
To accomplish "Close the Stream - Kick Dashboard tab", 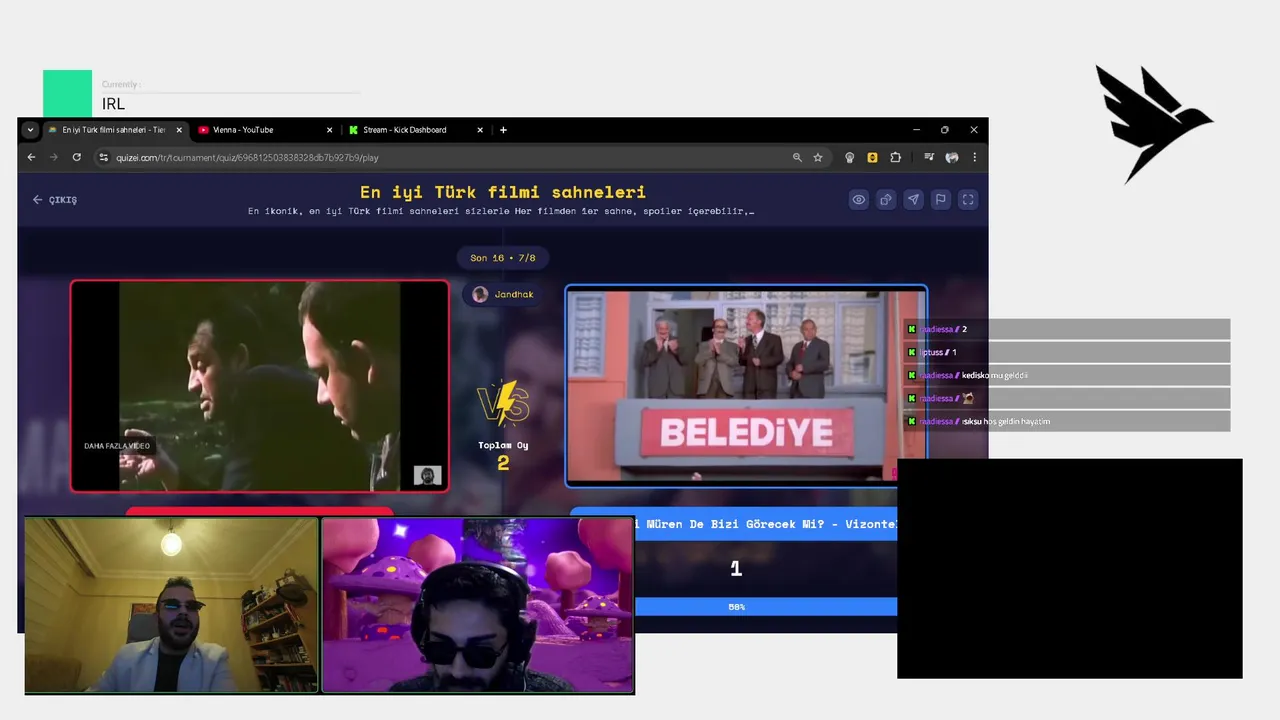I will tap(480, 130).
